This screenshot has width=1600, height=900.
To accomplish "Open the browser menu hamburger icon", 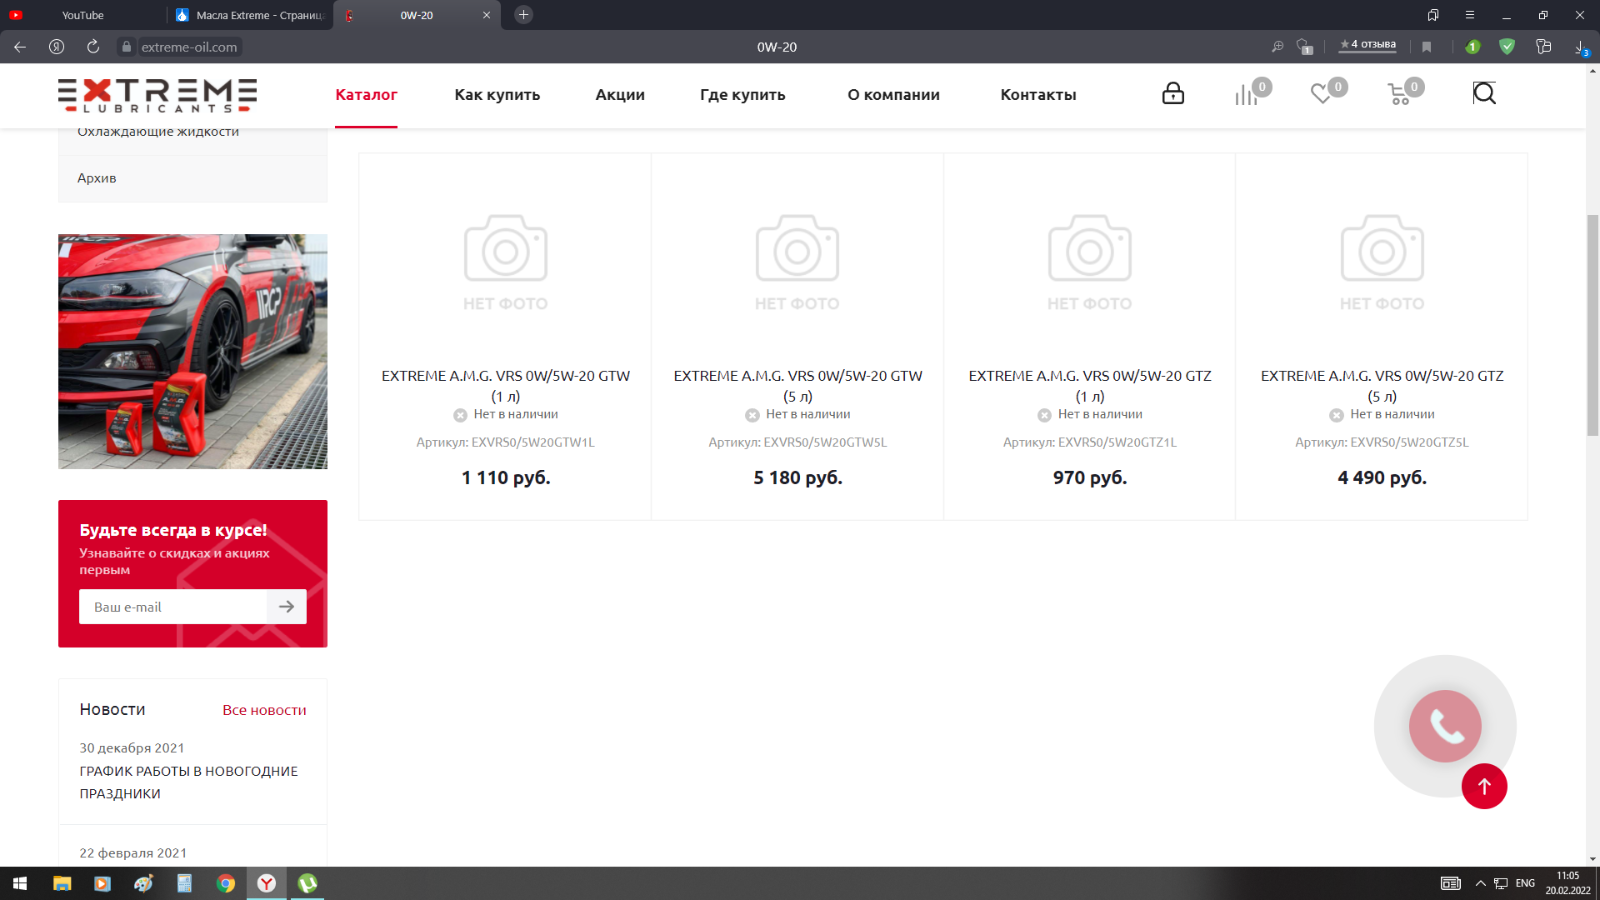I will [1470, 15].
